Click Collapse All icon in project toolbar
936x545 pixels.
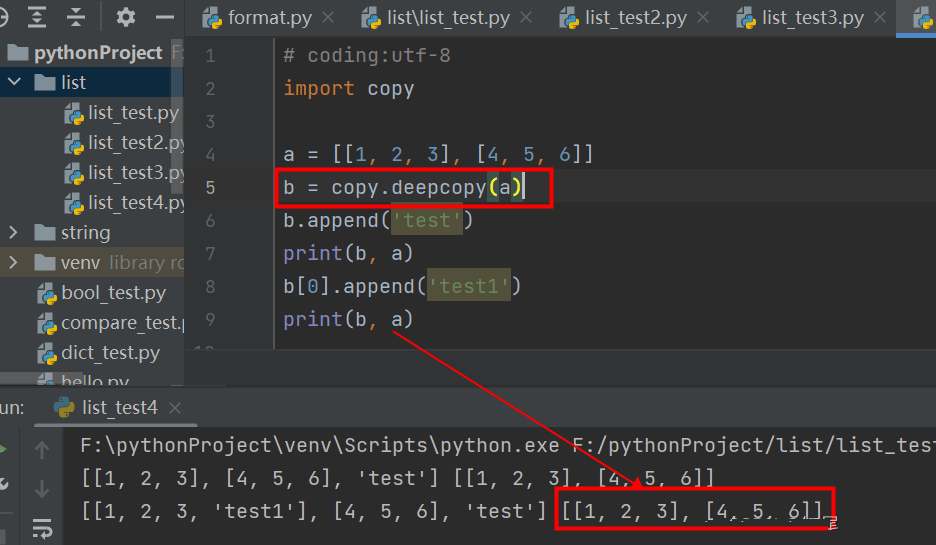pyautogui.click(x=76, y=17)
